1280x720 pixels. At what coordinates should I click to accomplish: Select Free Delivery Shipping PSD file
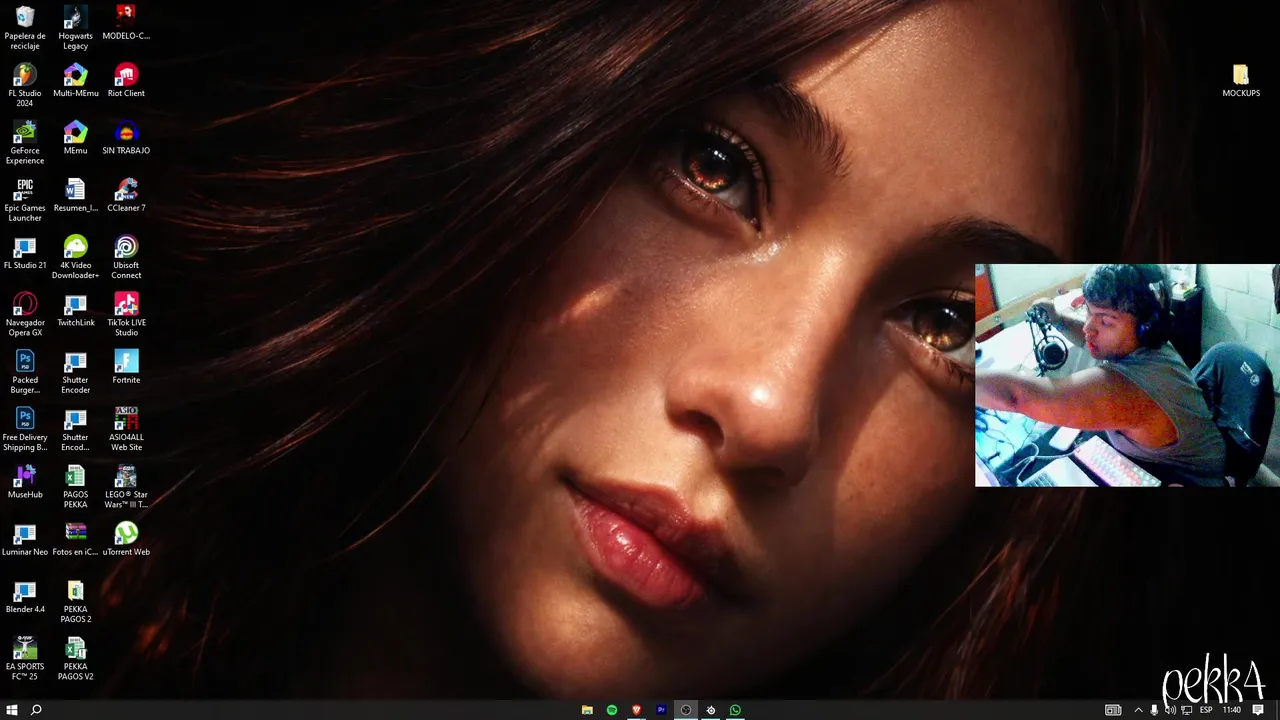(25, 429)
